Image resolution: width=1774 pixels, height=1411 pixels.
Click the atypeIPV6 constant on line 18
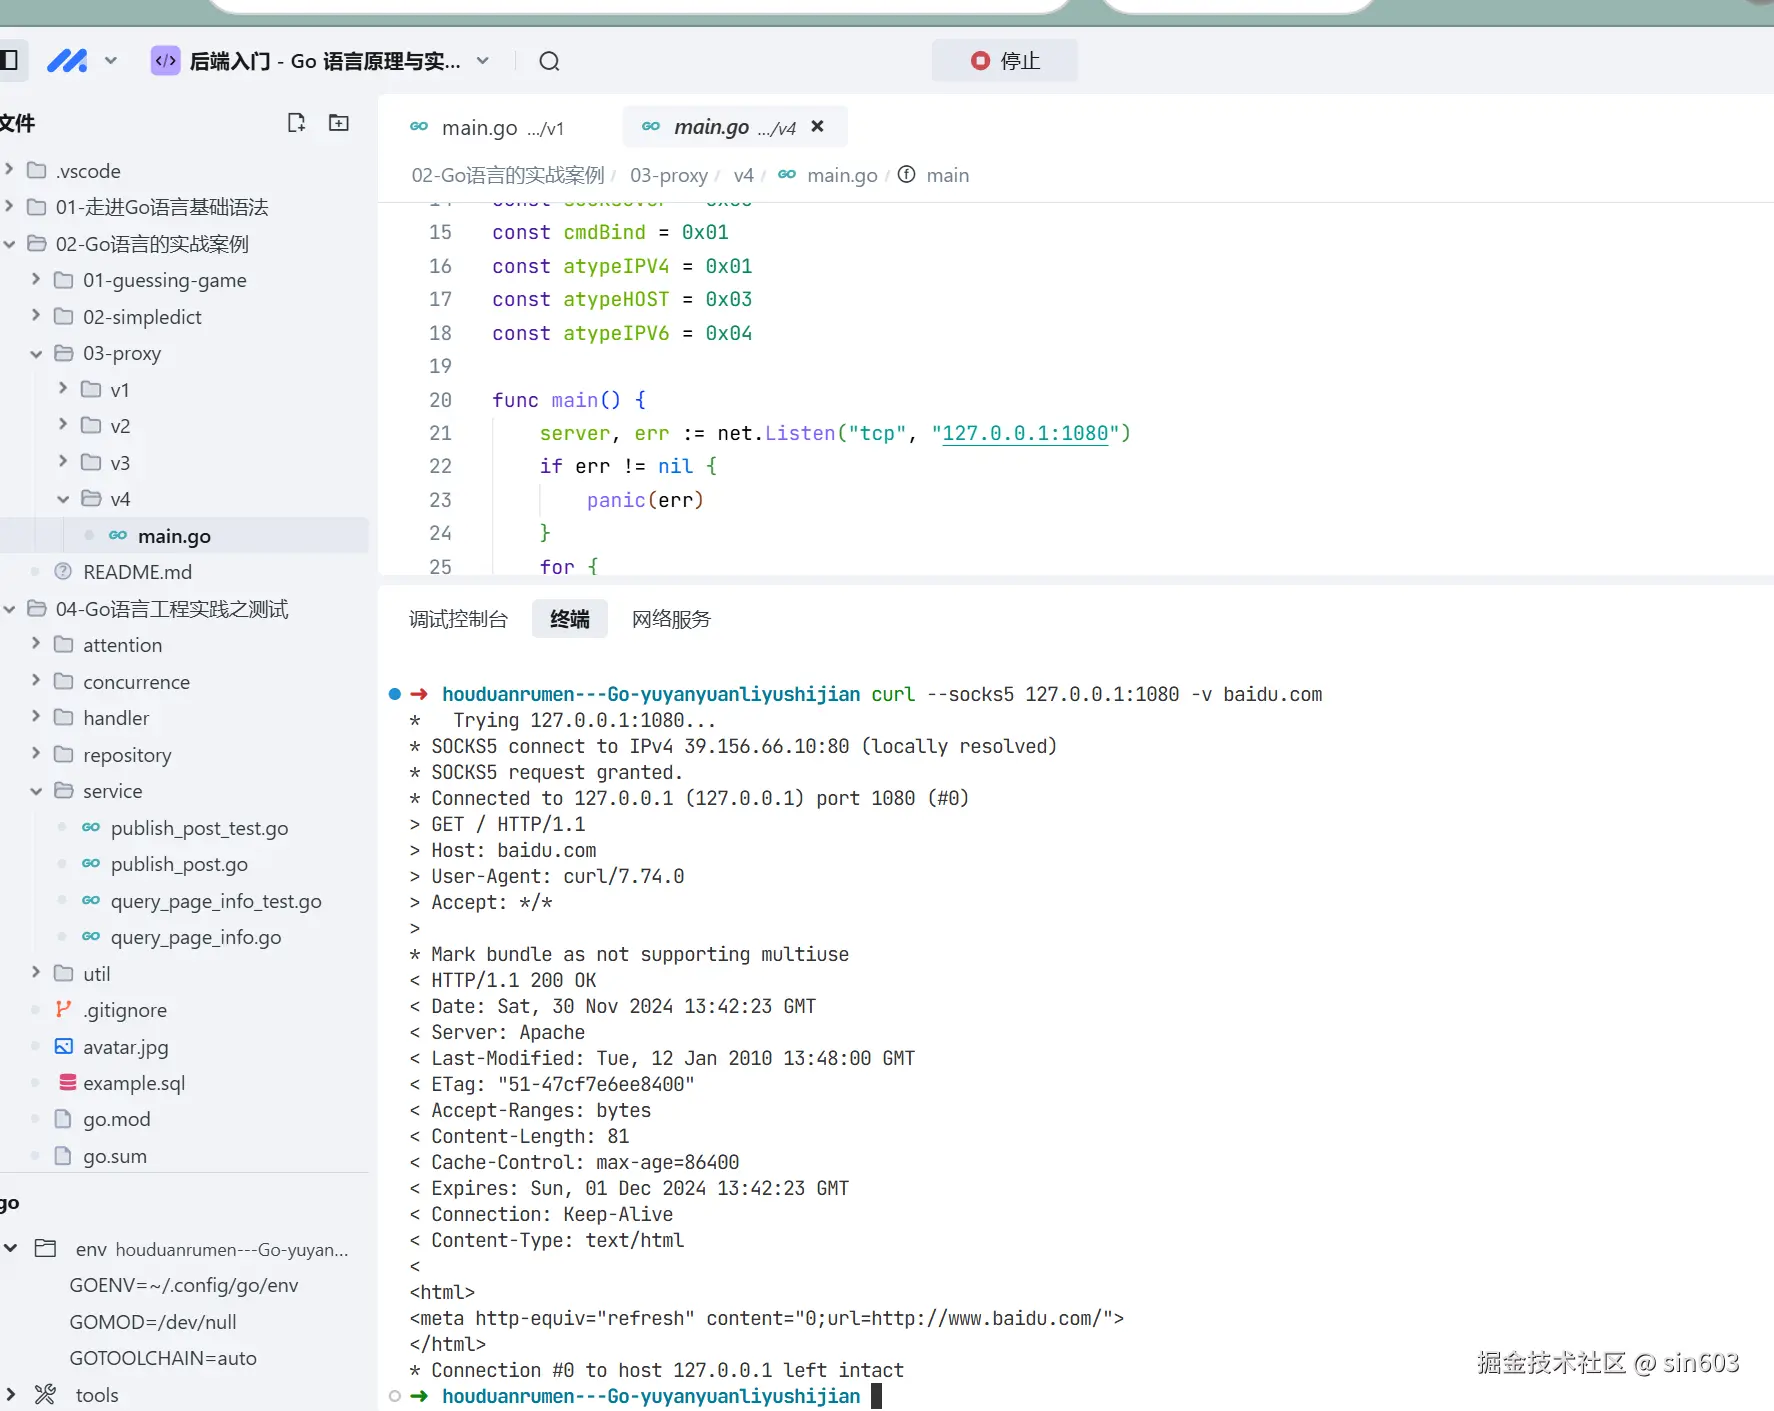coord(616,333)
